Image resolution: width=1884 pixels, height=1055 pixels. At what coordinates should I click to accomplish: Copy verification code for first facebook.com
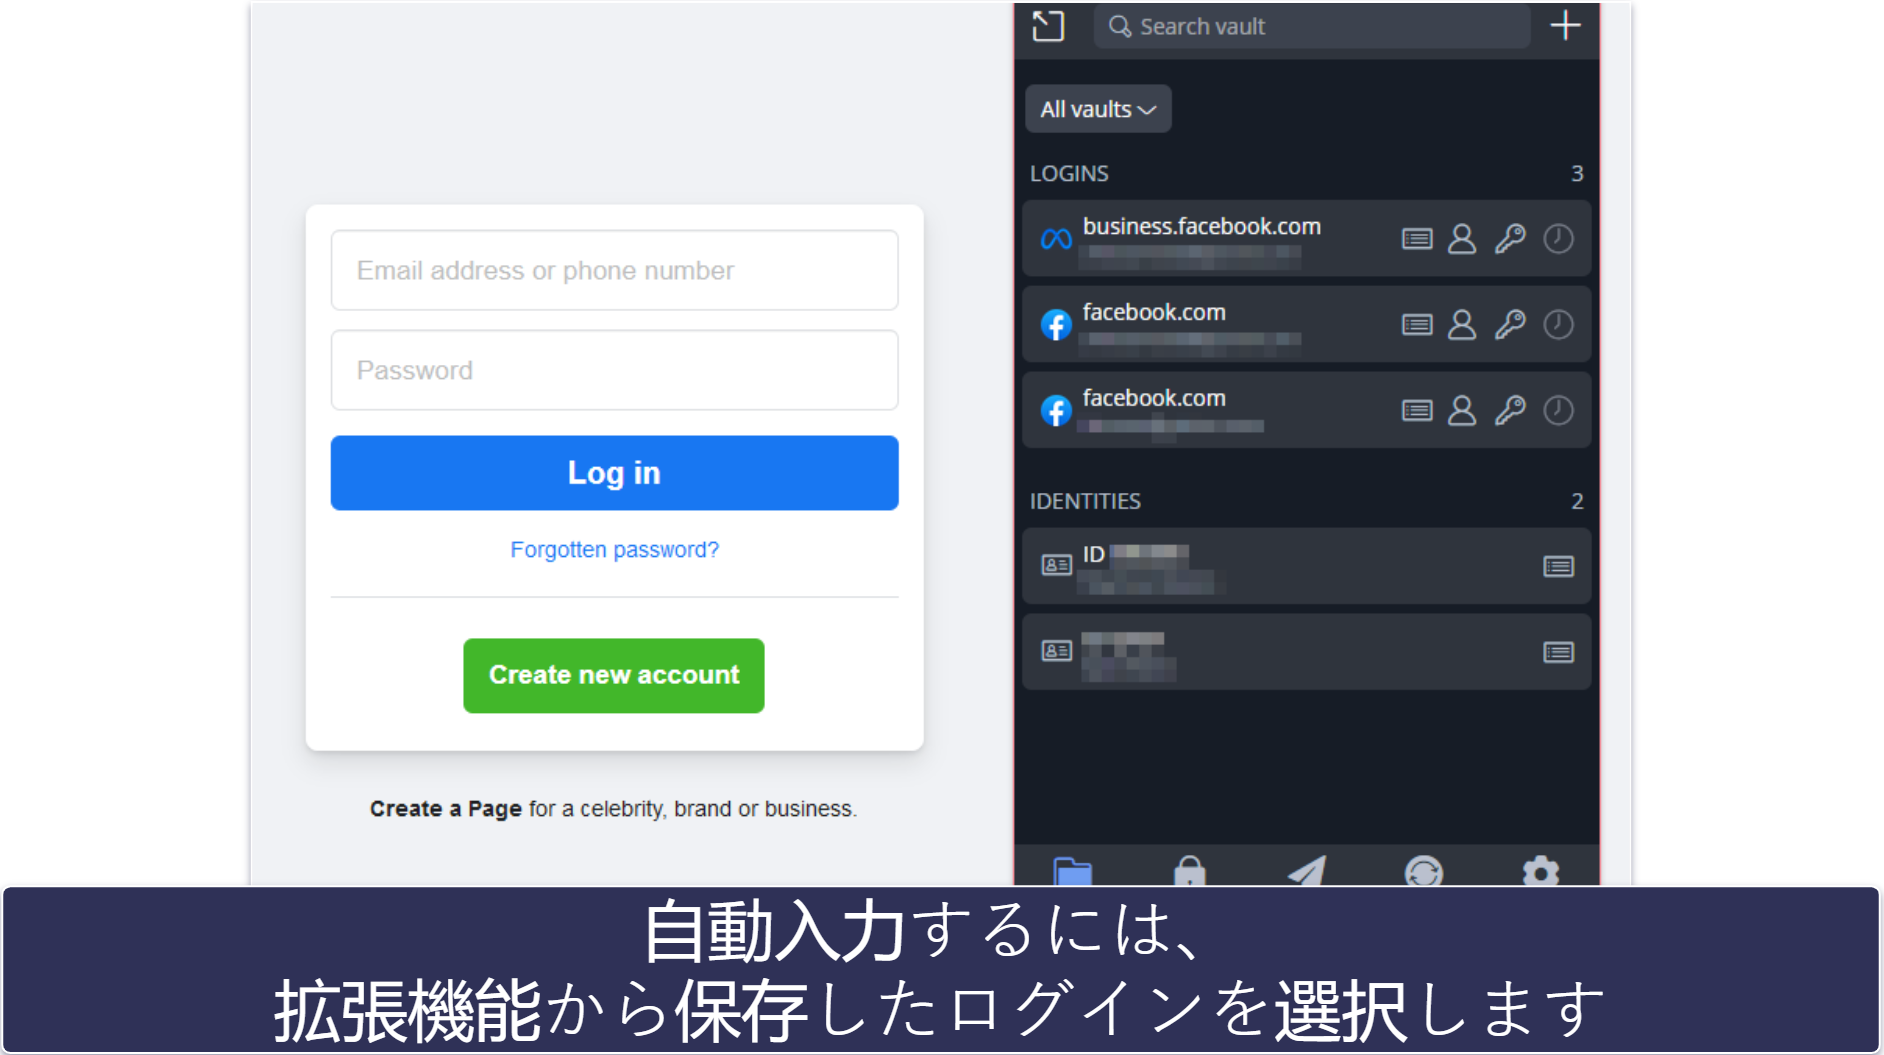(1558, 325)
